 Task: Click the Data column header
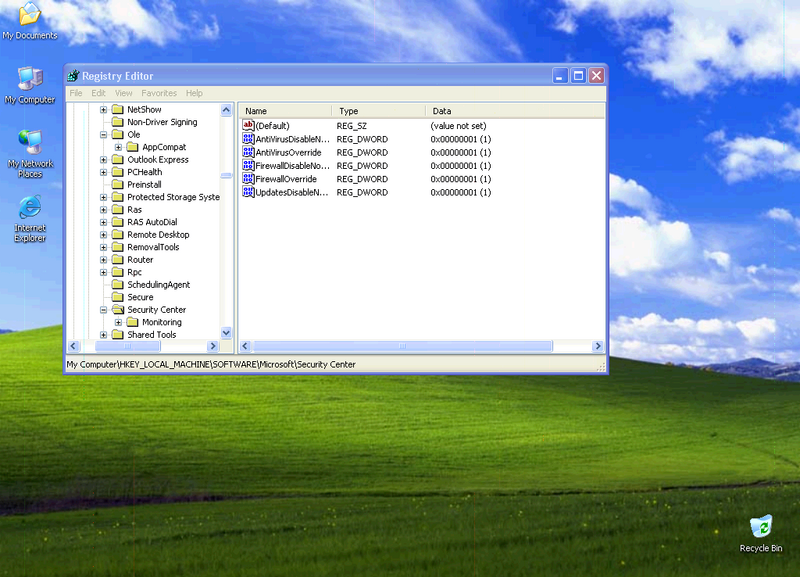pyautogui.click(x=515, y=111)
